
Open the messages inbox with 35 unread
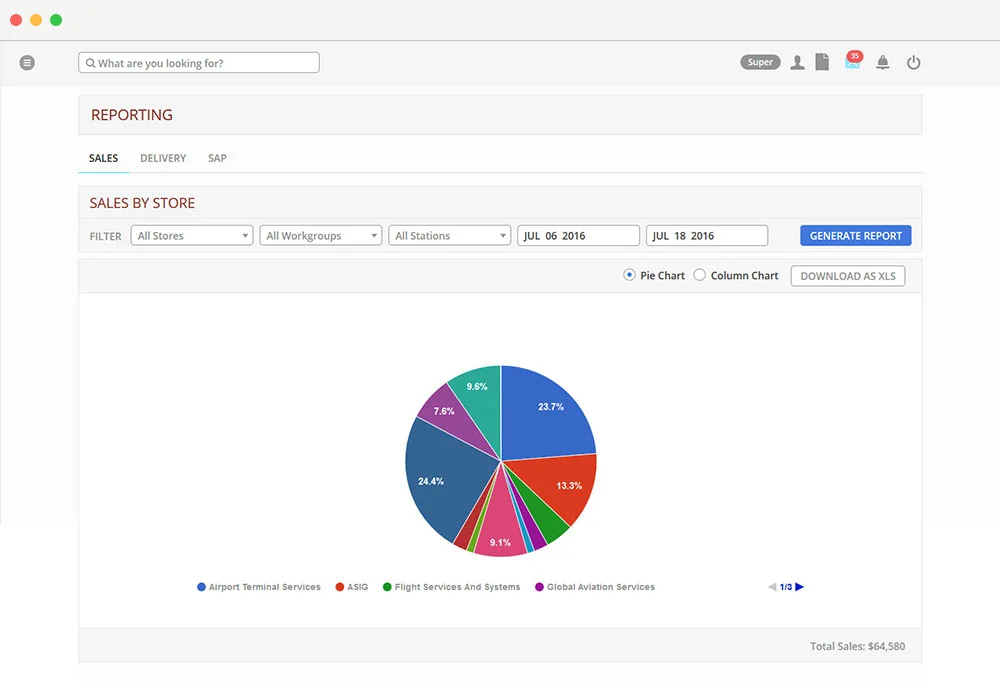(852, 62)
